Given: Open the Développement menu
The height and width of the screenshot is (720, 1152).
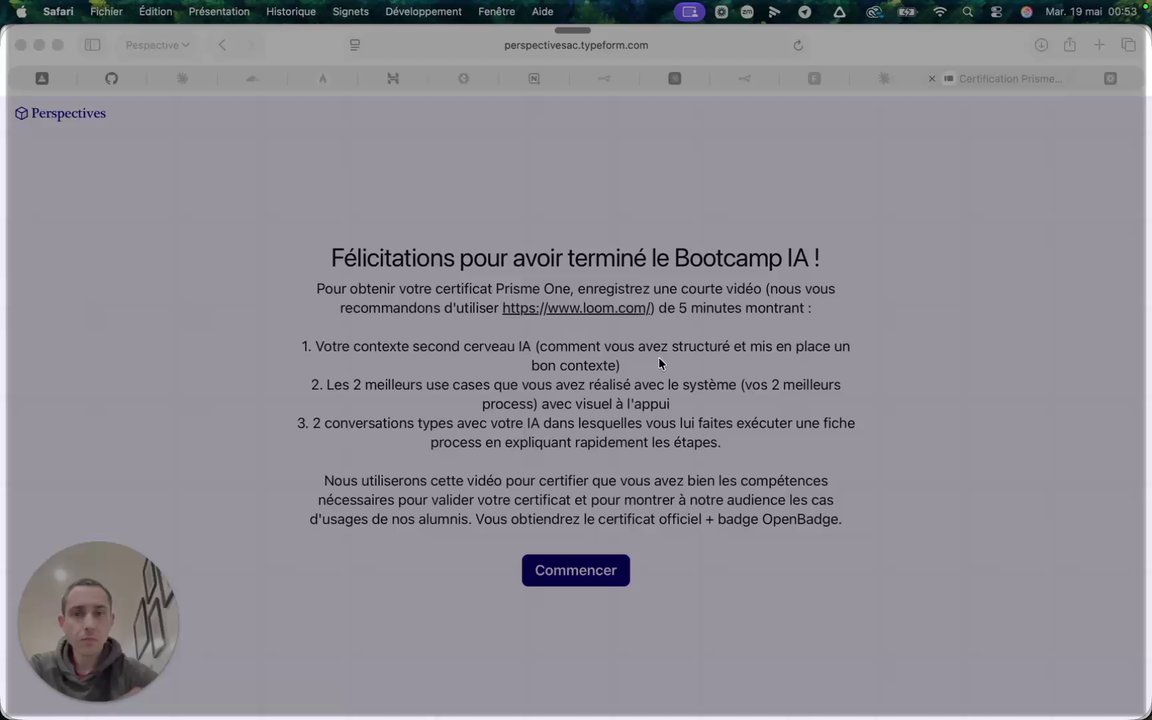Looking at the screenshot, I should [423, 12].
